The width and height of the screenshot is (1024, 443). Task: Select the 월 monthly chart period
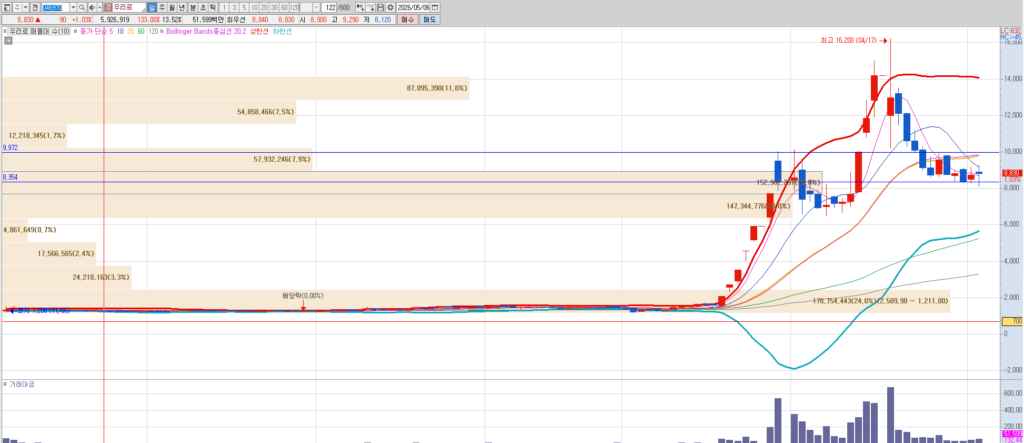[172, 7]
